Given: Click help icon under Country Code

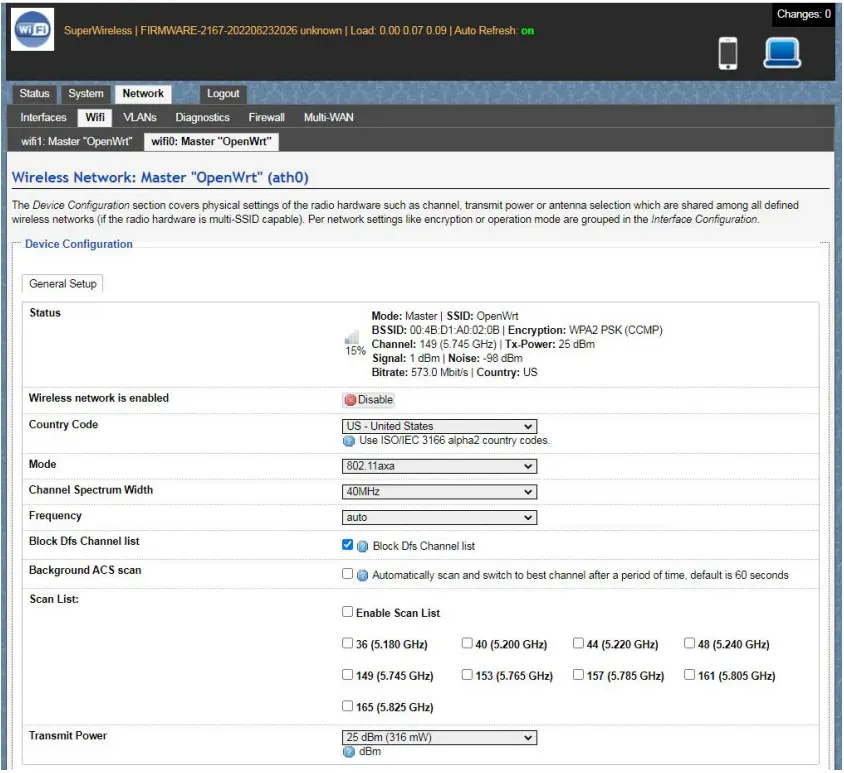Looking at the screenshot, I should (x=349, y=440).
